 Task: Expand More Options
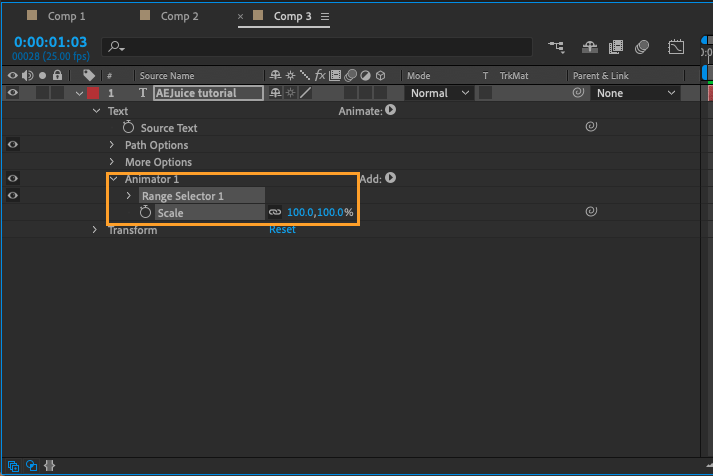click(x=112, y=161)
